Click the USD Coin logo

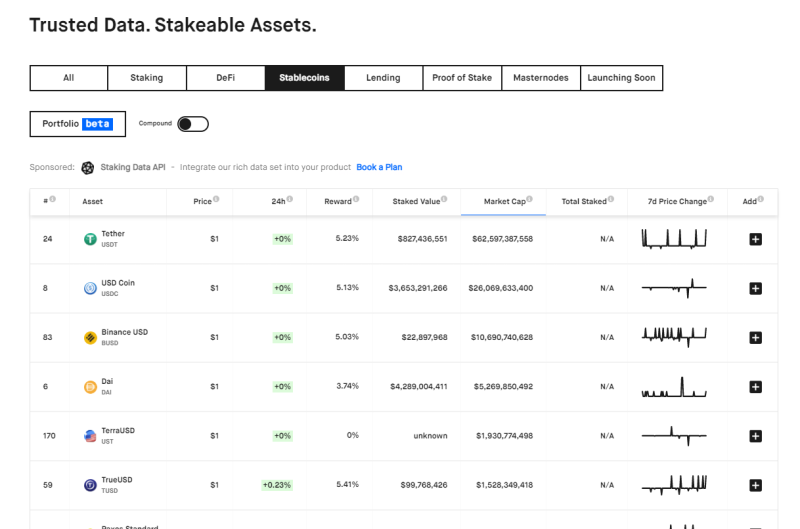(x=90, y=288)
